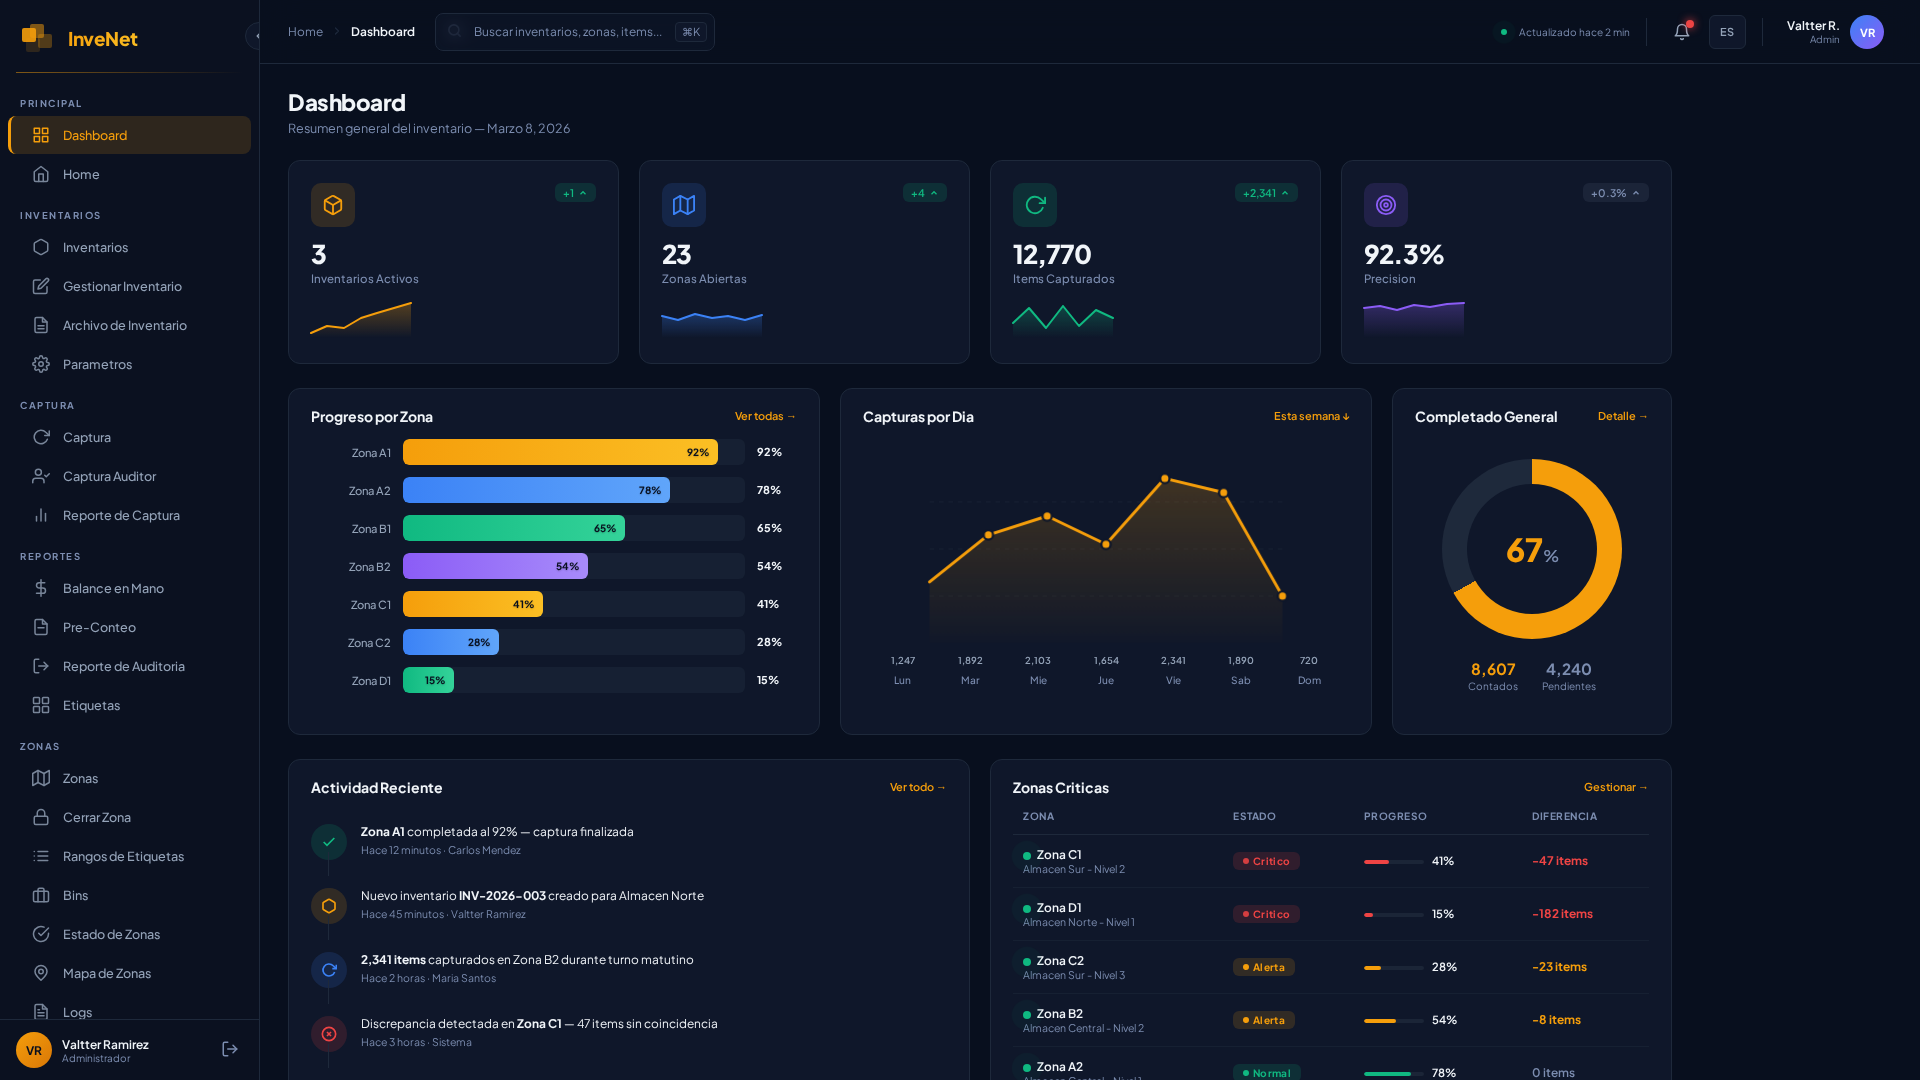Click the Zona A1 92% progress bar
Viewport: 1920px width, 1080px height.
tap(560, 452)
